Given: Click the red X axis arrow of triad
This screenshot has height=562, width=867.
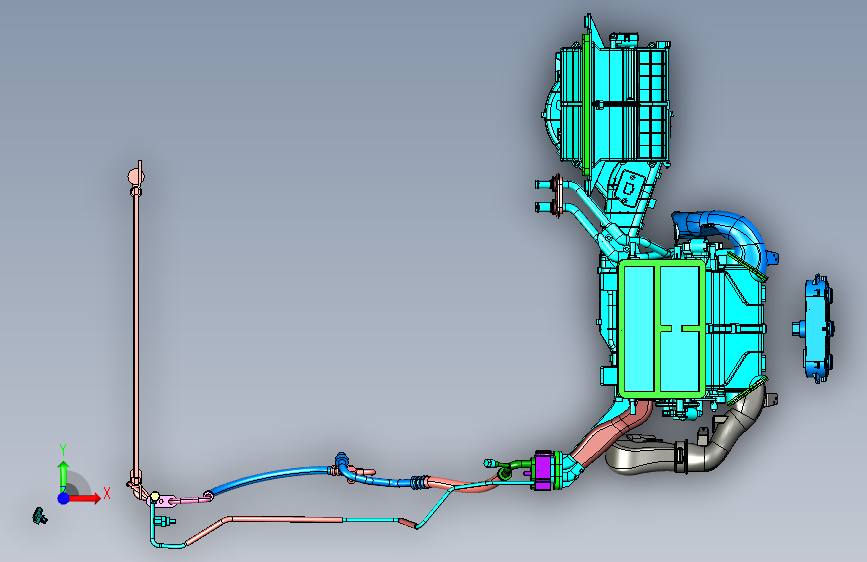Looking at the screenshot, I should (x=86, y=498).
